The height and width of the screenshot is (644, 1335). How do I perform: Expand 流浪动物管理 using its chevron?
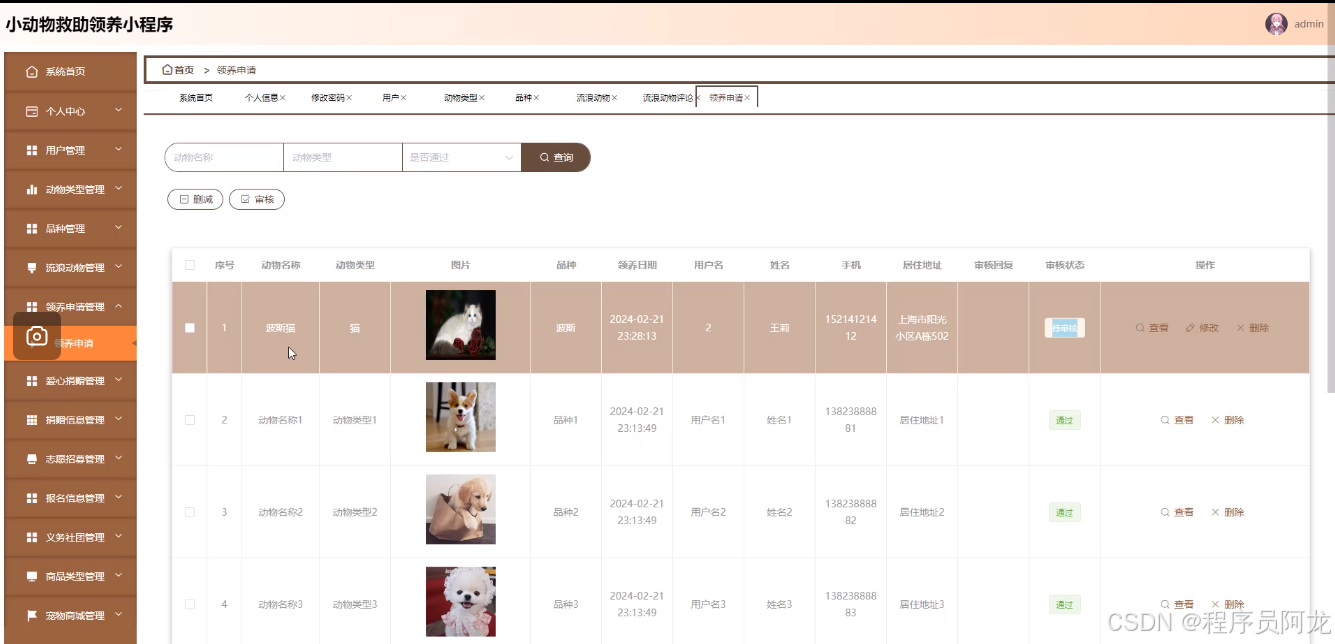(x=118, y=267)
